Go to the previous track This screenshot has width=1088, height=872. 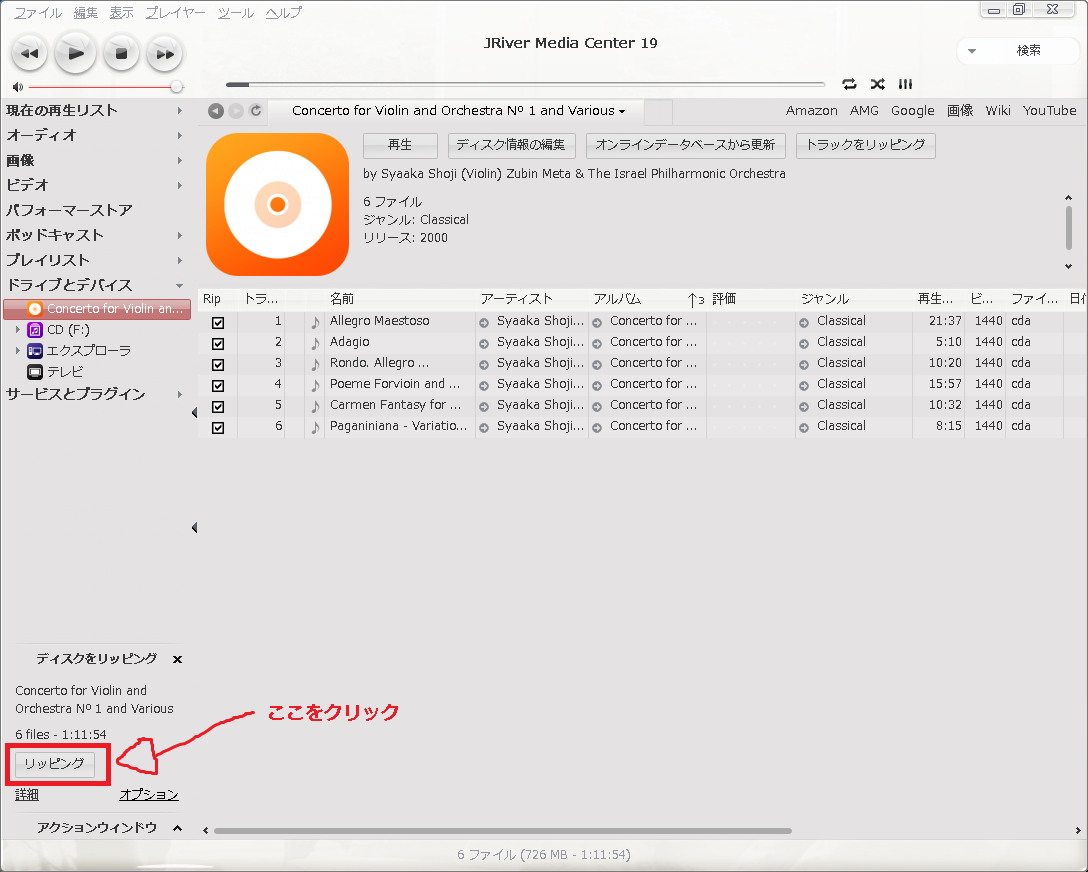coord(29,53)
